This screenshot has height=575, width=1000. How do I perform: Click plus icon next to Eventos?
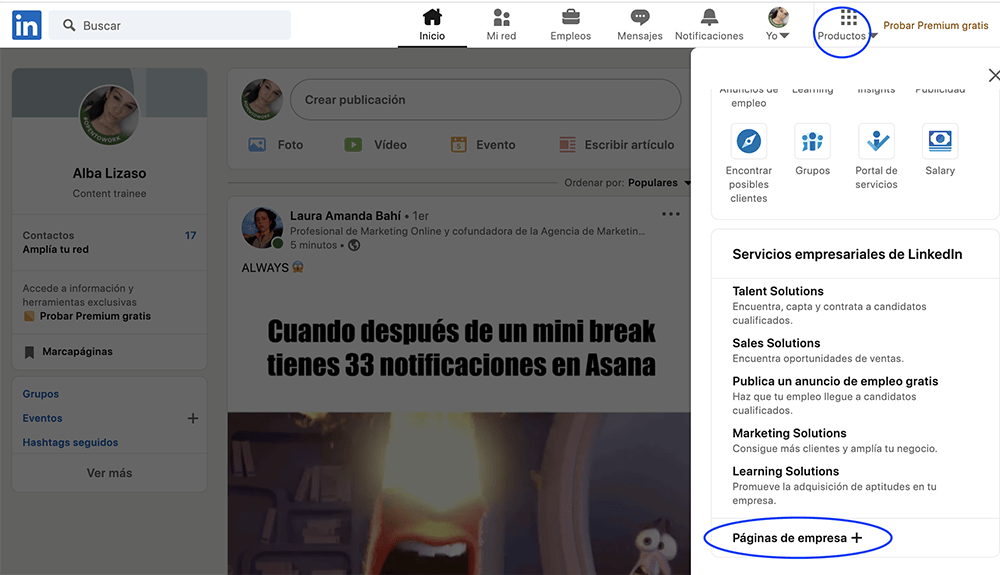193,418
